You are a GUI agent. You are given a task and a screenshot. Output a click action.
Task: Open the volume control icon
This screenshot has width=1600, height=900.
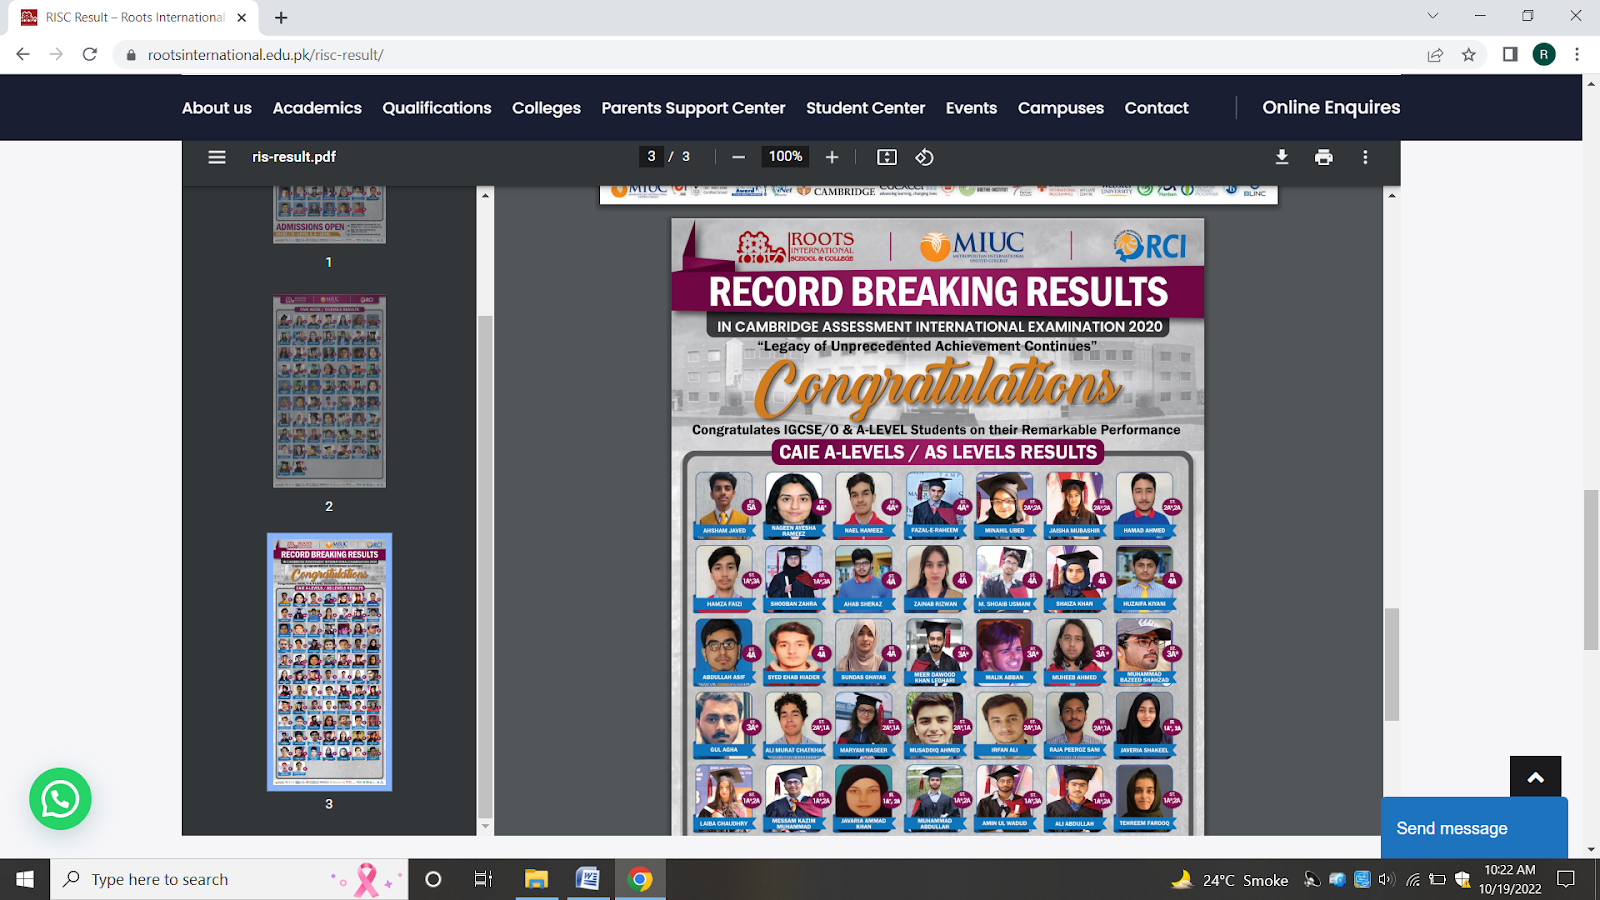point(1386,880)
